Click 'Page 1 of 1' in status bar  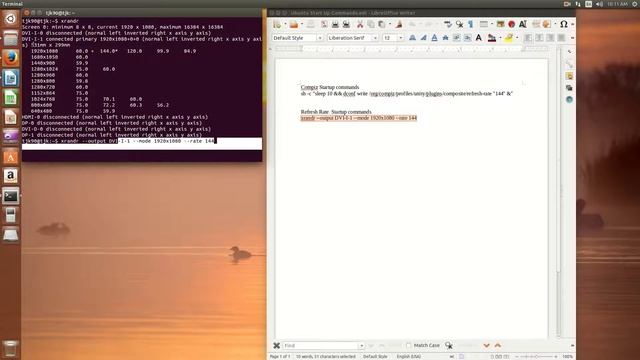coord(280,357)
